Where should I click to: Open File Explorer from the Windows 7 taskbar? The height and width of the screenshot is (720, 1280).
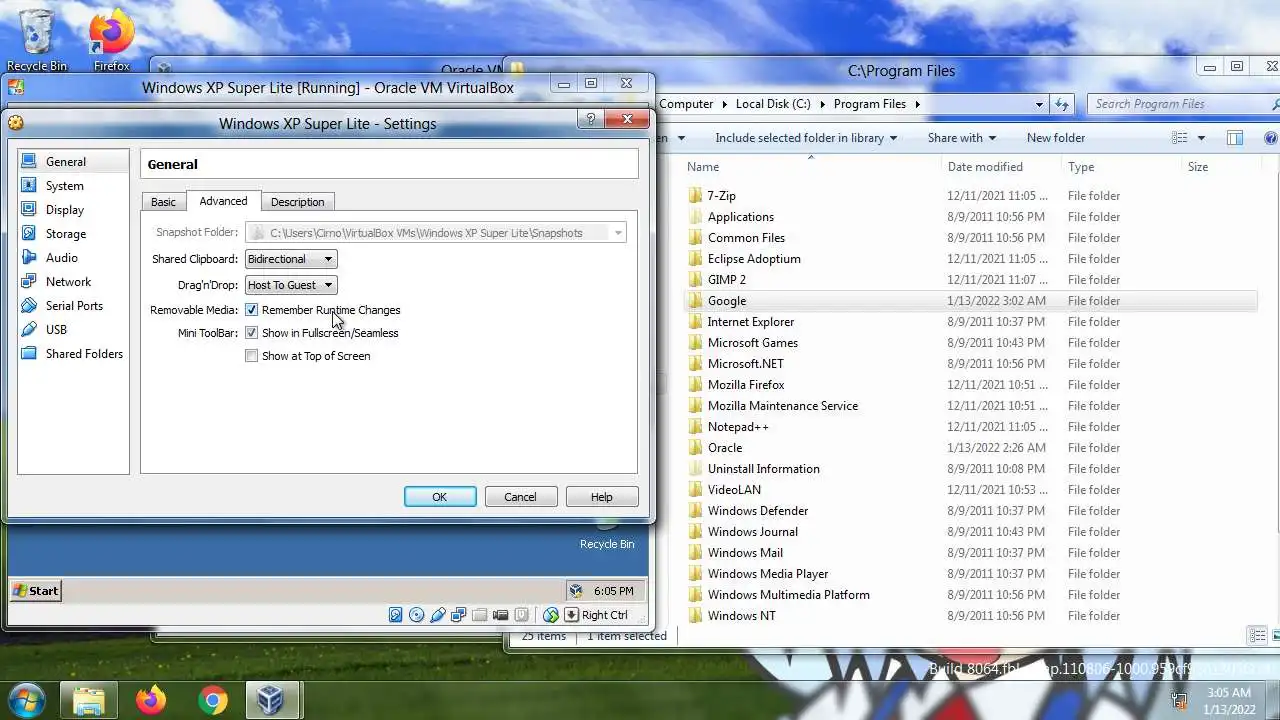pyautogui.click(x=89, y=700)
